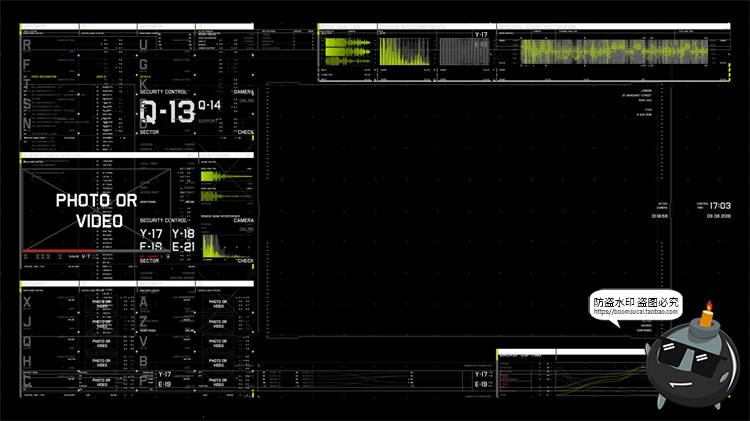The height and width of the screenshot is (421, 750).
Task: Click the large Q-13 sector label
Action: [167, 111]
